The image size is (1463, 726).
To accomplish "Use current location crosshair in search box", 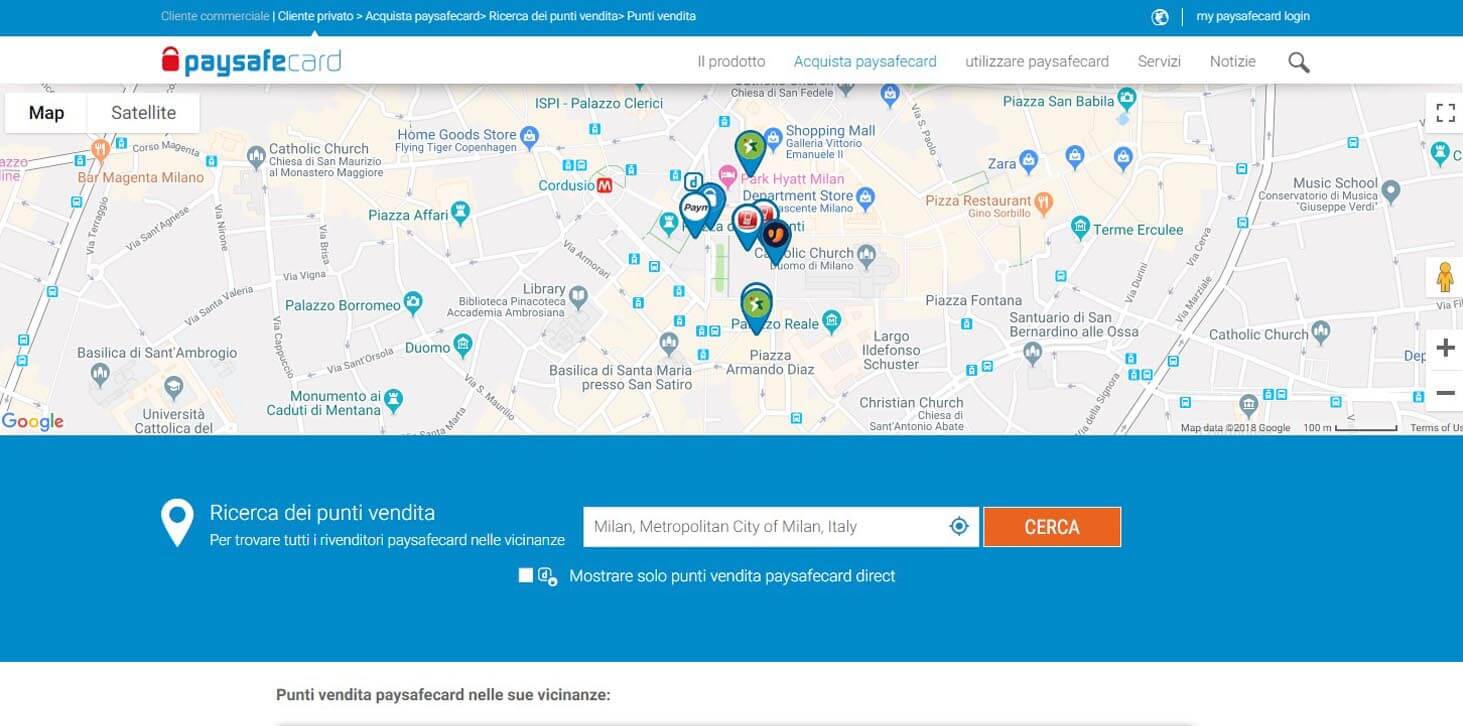I will [959, 526].
